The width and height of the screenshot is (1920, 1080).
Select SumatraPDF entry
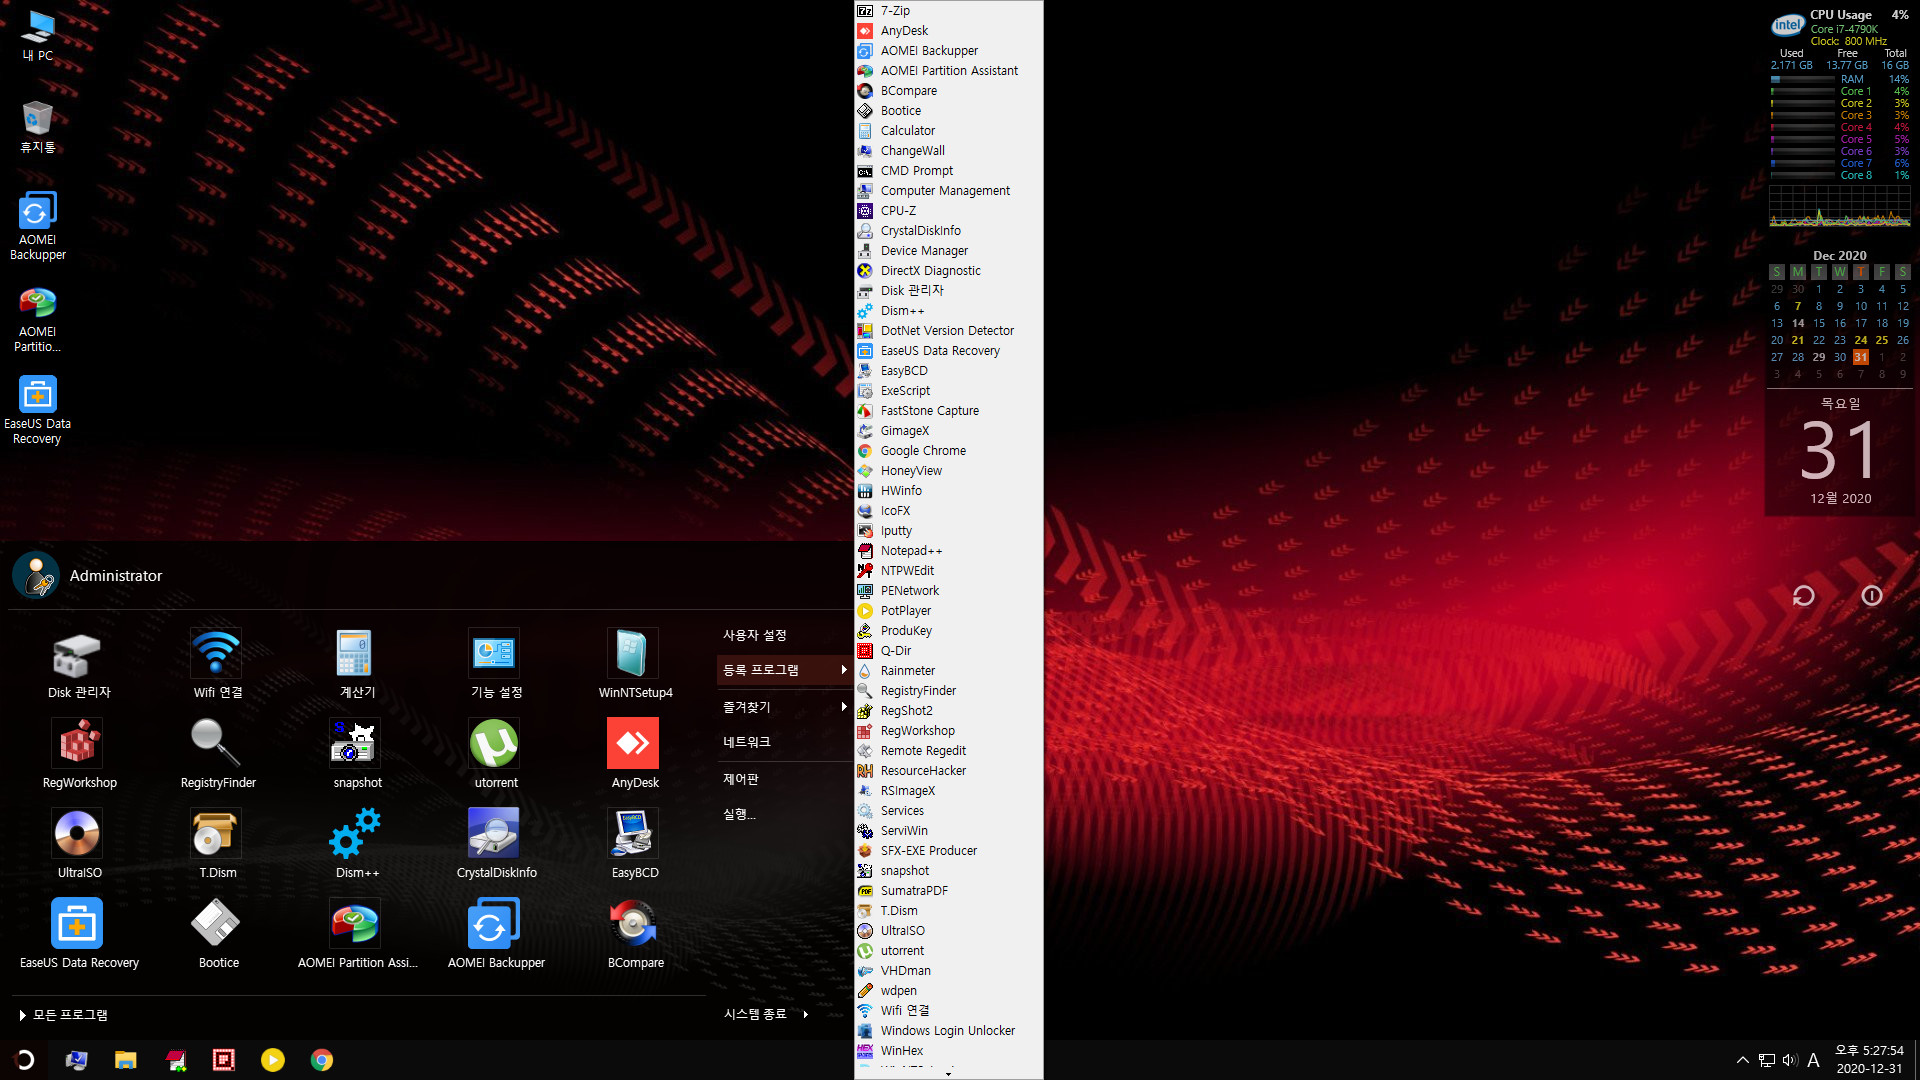[948, 891]
